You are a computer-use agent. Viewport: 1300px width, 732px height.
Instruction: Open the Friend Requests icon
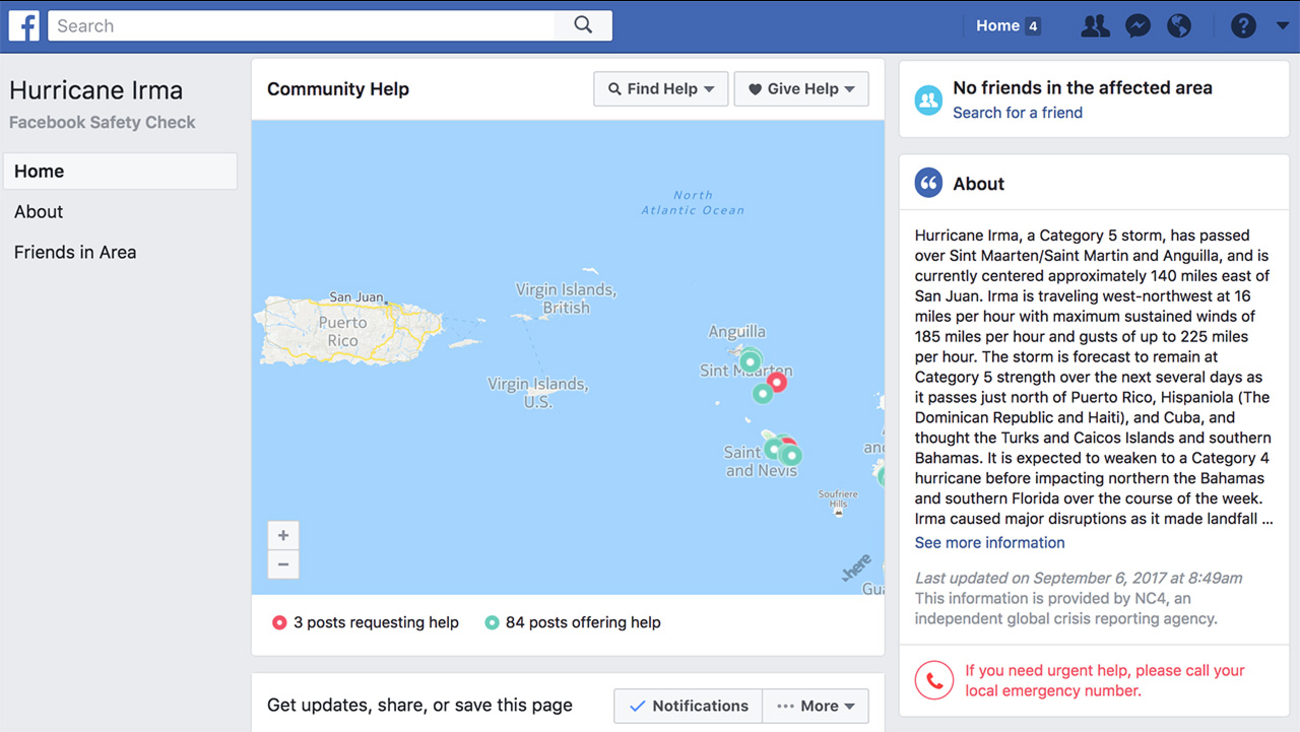coord(1094,25)
